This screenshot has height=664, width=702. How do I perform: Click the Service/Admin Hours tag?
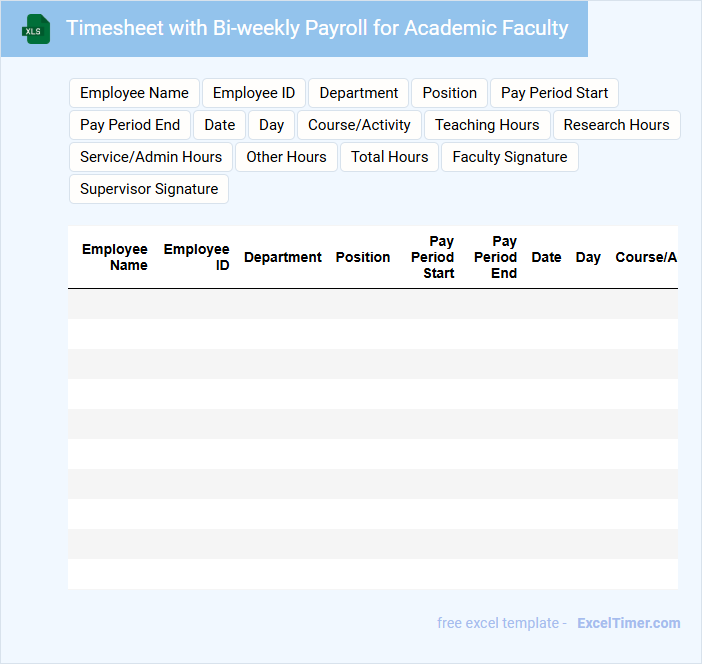click(151, 157)
